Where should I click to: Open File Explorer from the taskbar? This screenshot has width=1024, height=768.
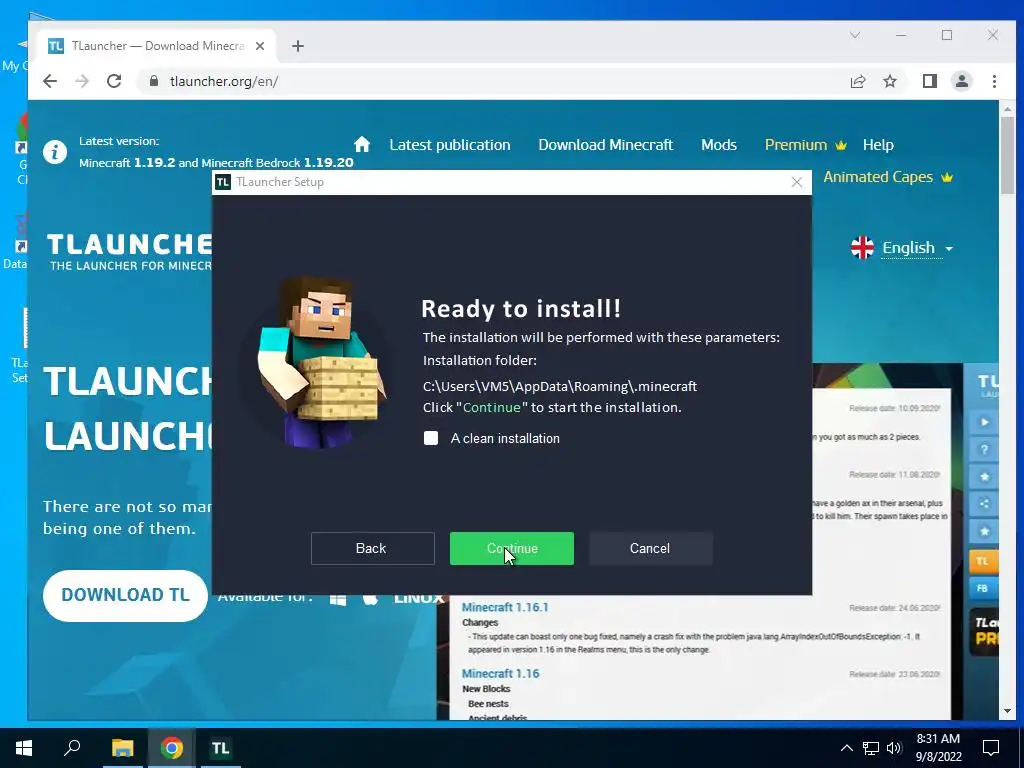pyautogui.click(x=123, y=748)
